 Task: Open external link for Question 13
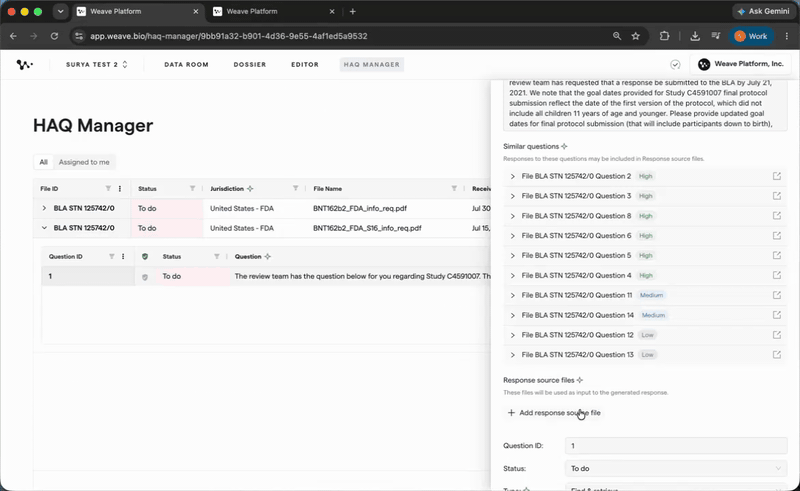coord(777,355)
